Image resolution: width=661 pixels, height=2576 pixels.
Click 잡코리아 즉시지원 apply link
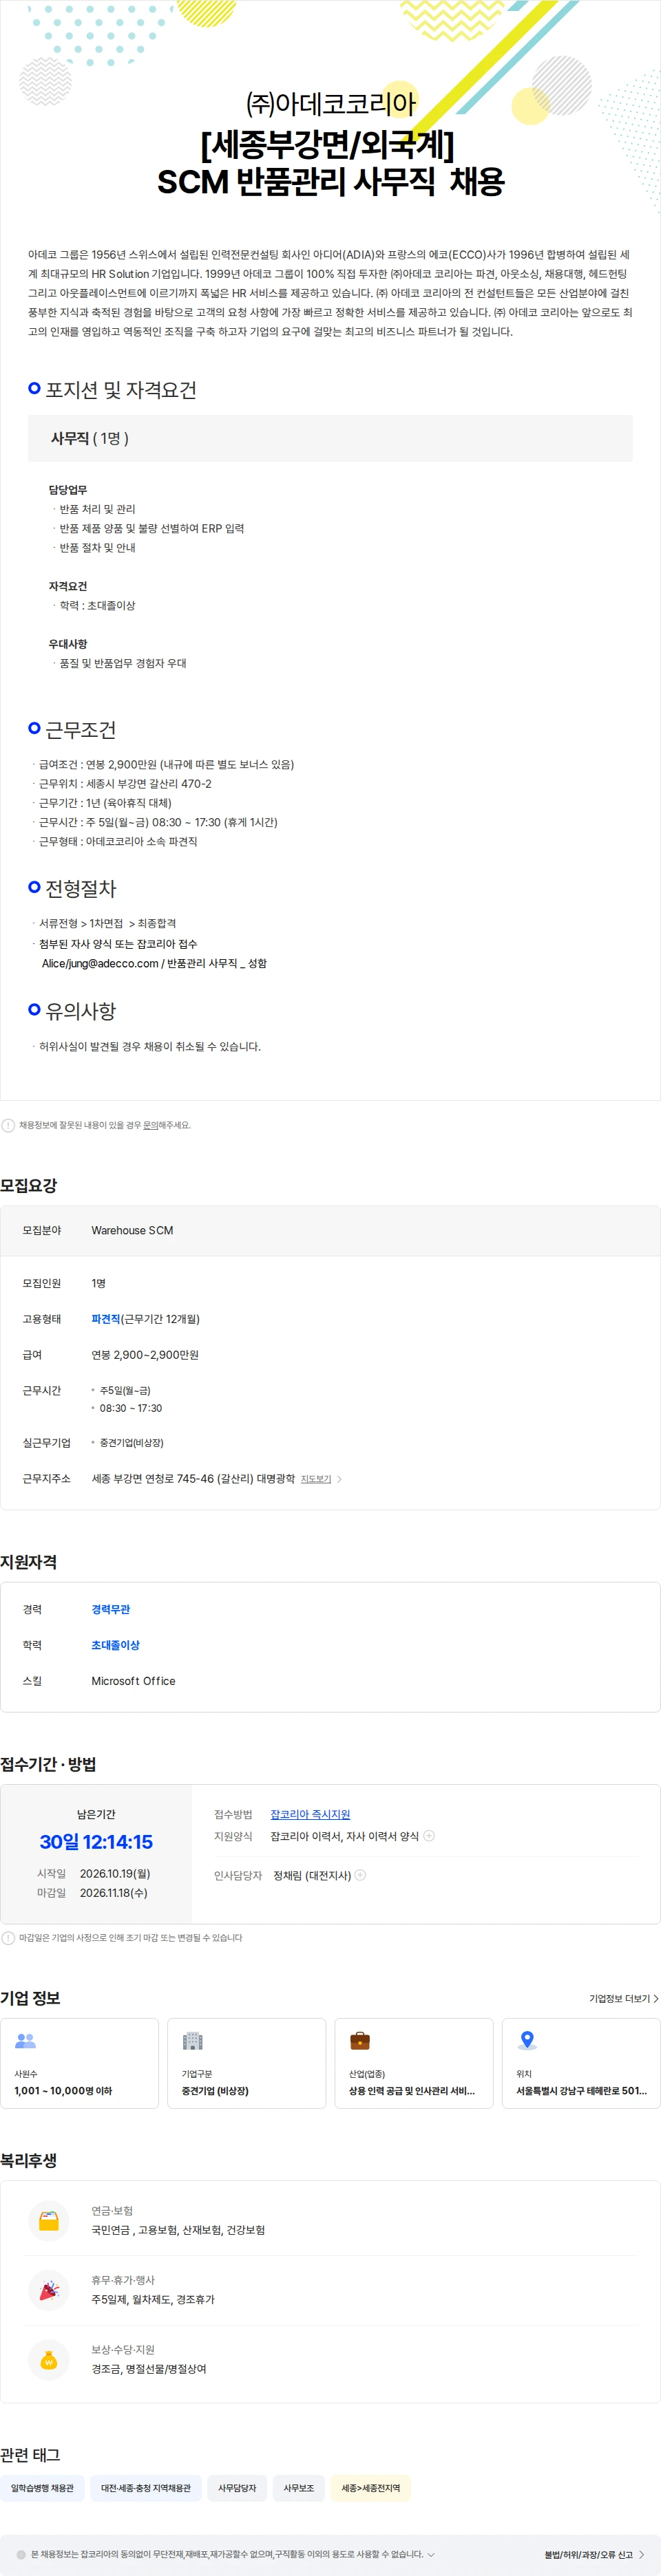tap(310, 1814)
